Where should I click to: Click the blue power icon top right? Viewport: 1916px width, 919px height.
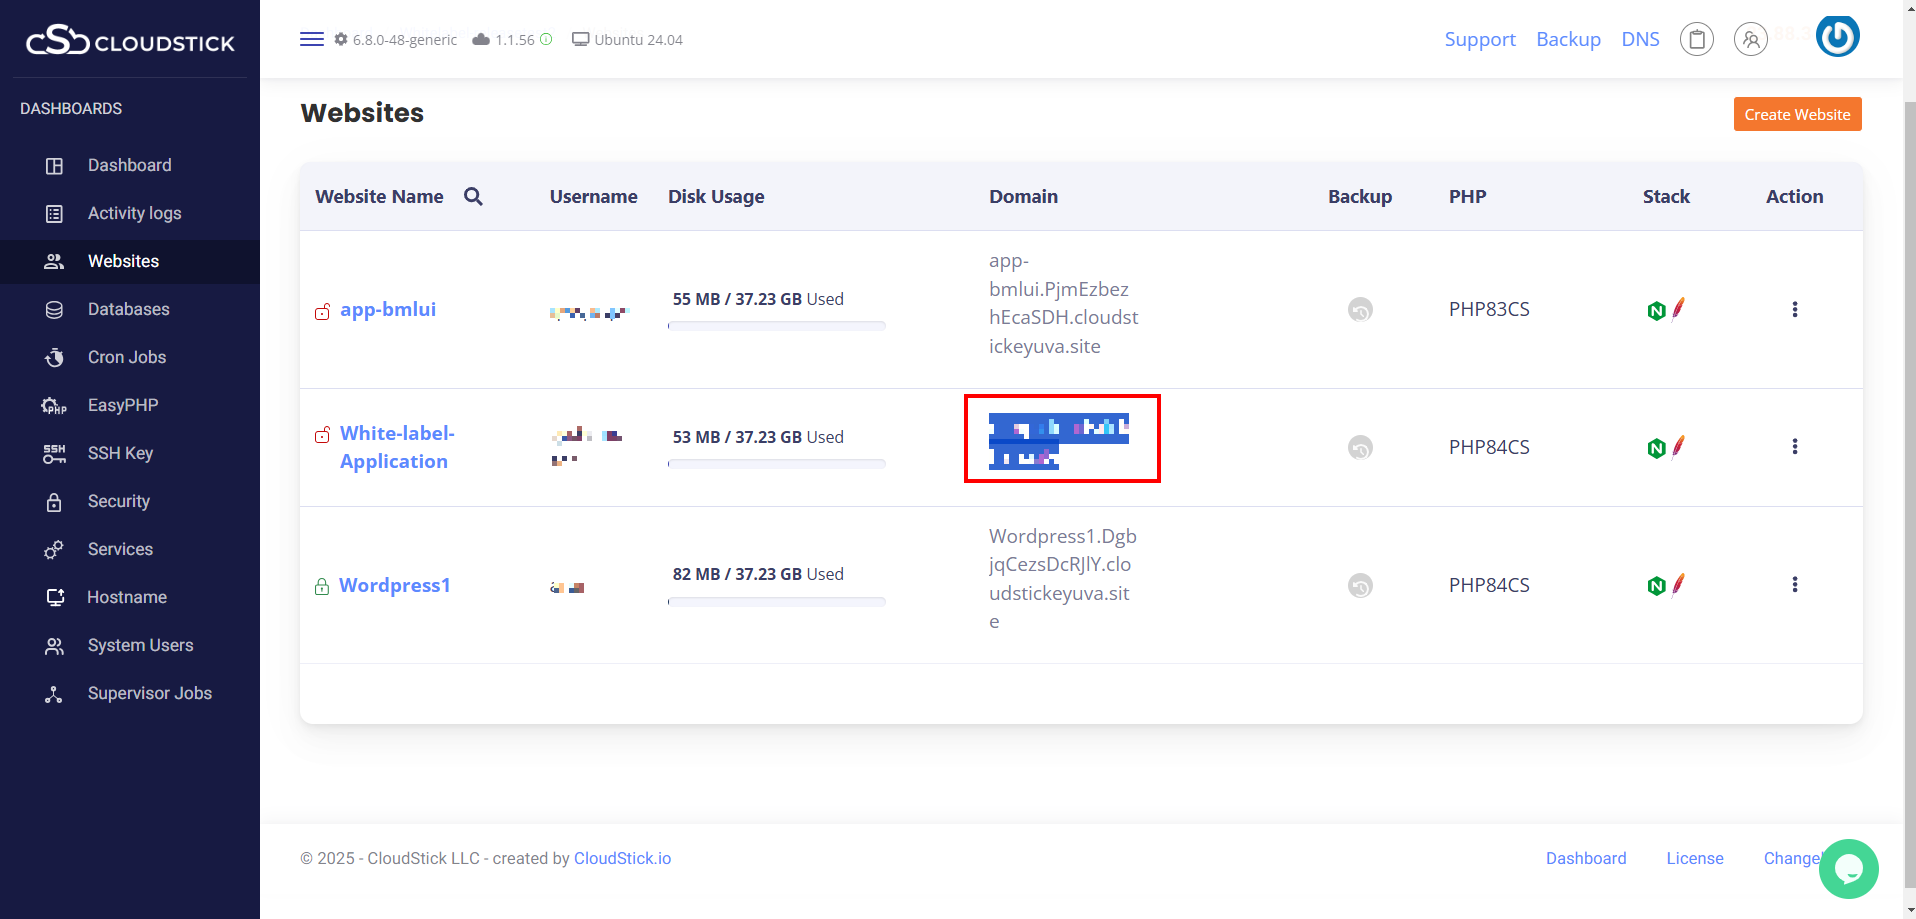[1837, 37]
